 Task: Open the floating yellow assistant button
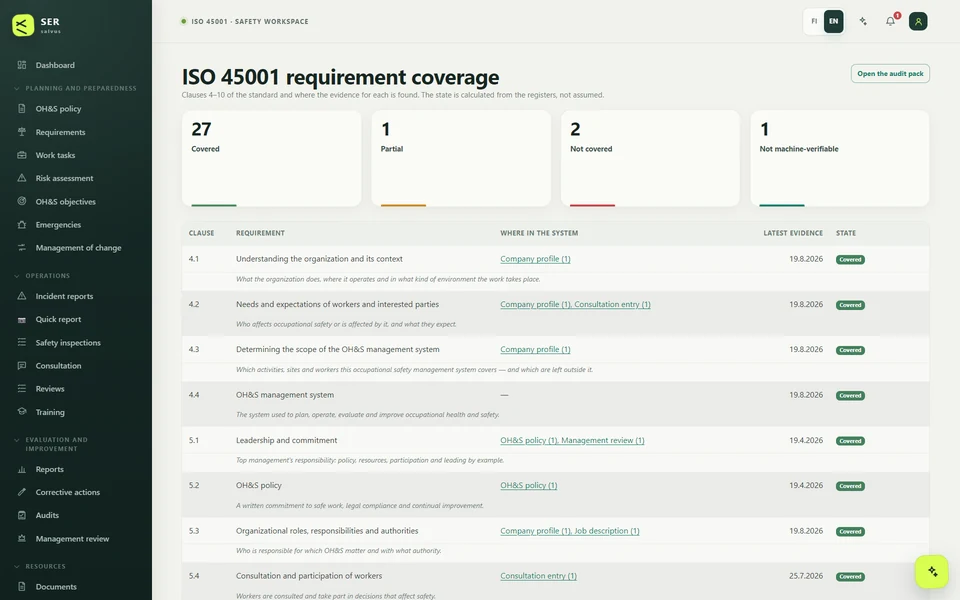tap(932, 571)
